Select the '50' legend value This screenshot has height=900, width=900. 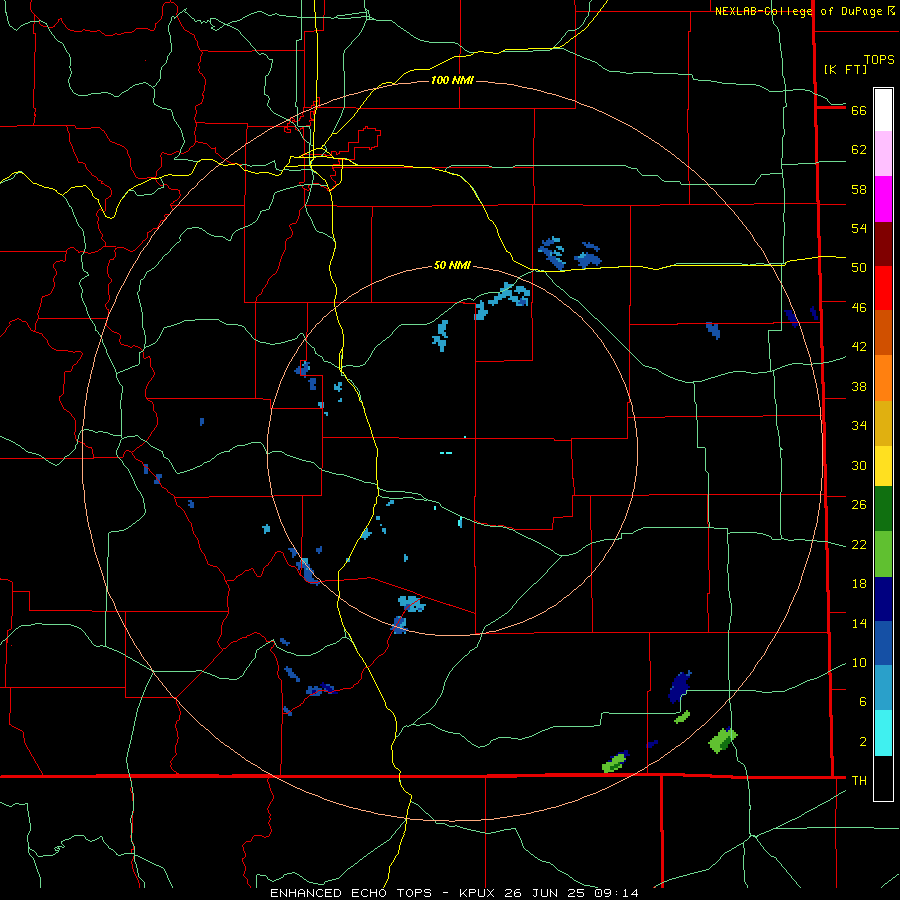pyautogui.click(x=859, y=268)
